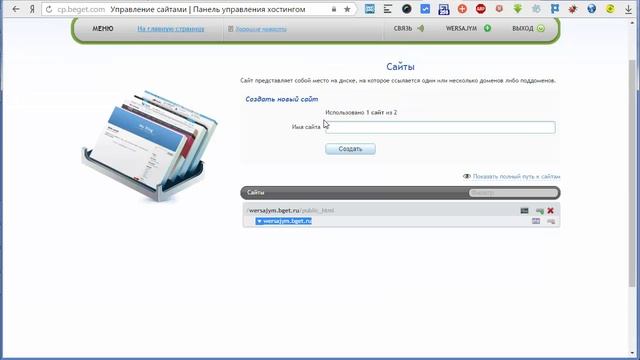Click the domain settings icon on the wersajym.bget.ru subrow

tap(536, 221)
